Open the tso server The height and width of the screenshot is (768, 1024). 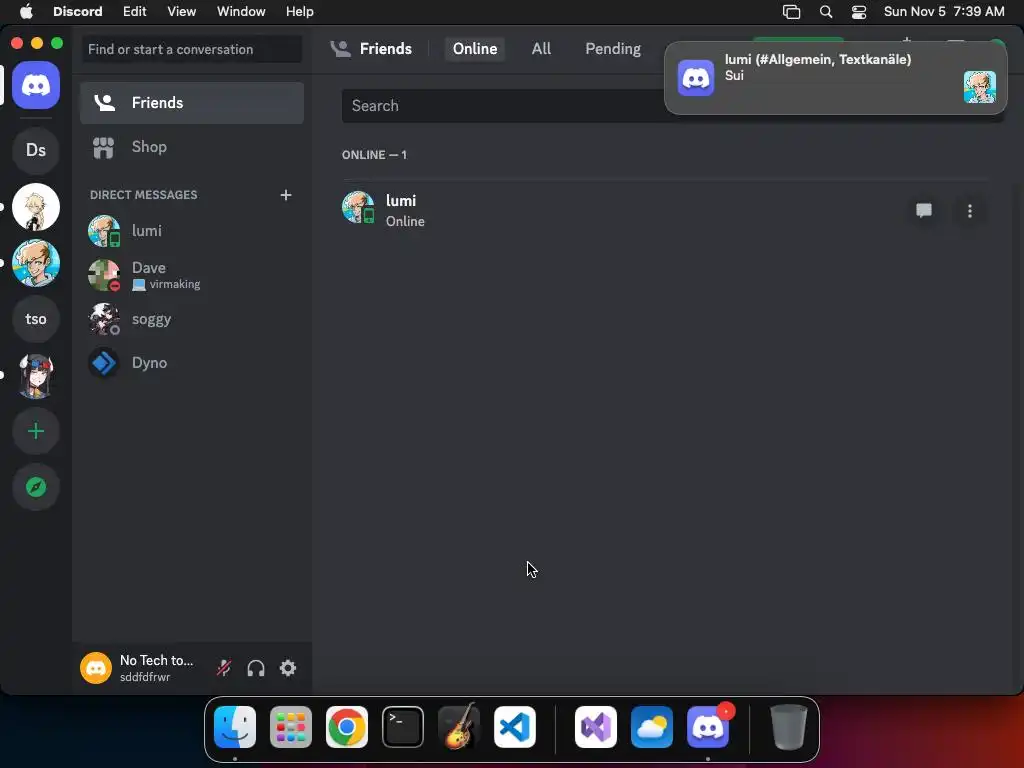[x=36, y=319]
